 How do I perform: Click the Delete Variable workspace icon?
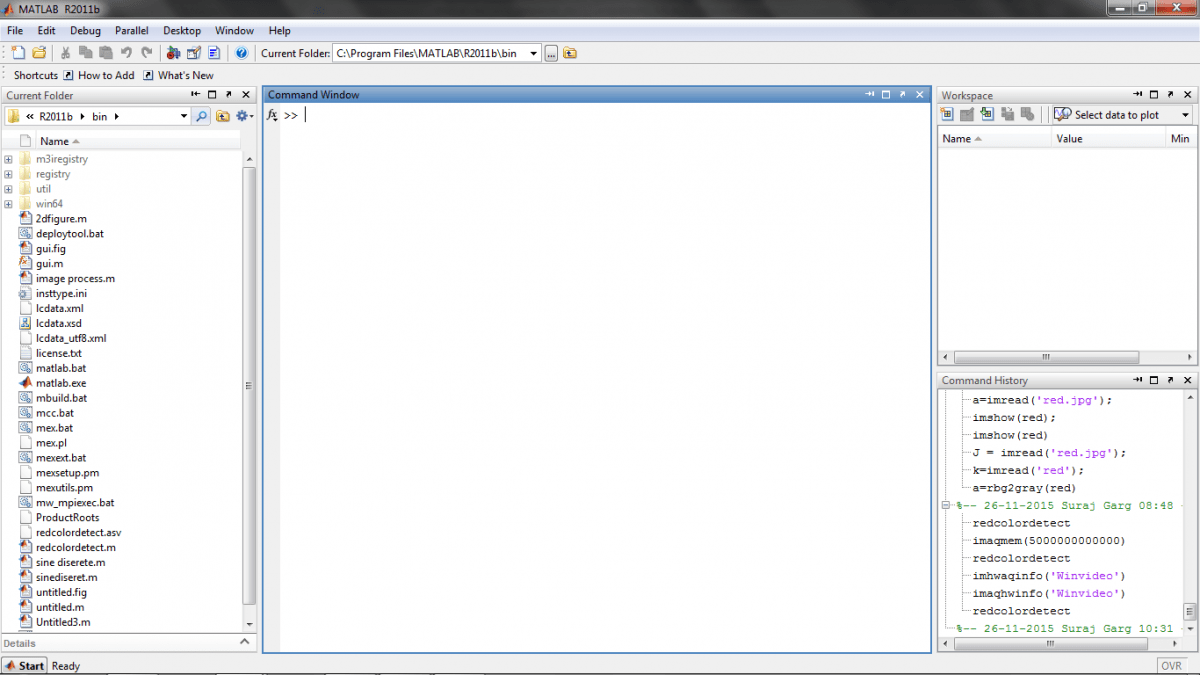point(1028,115)
